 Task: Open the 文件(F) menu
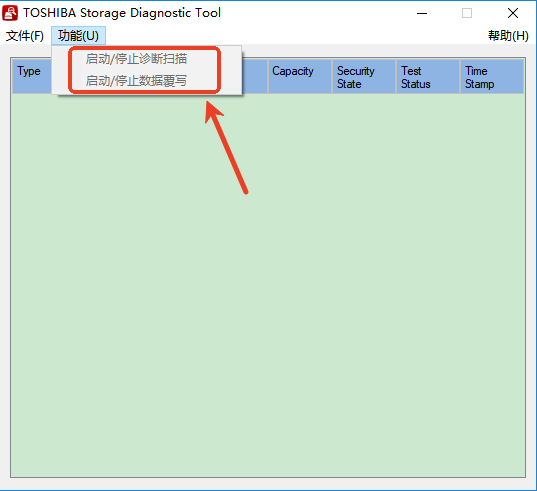[x=25, y=36]
